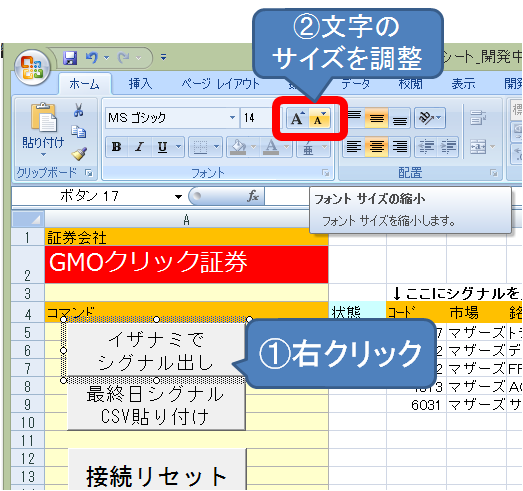Screen dimensions: 523x491
Task: Click the イザナミで シグナル出し button
Action: click(x=156, y=350)
